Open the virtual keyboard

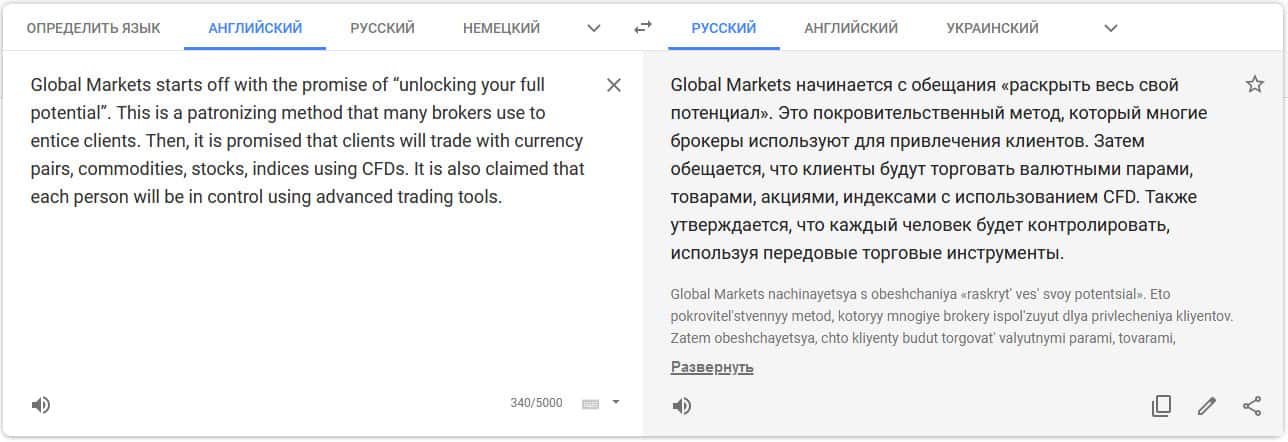coord(590,404)
